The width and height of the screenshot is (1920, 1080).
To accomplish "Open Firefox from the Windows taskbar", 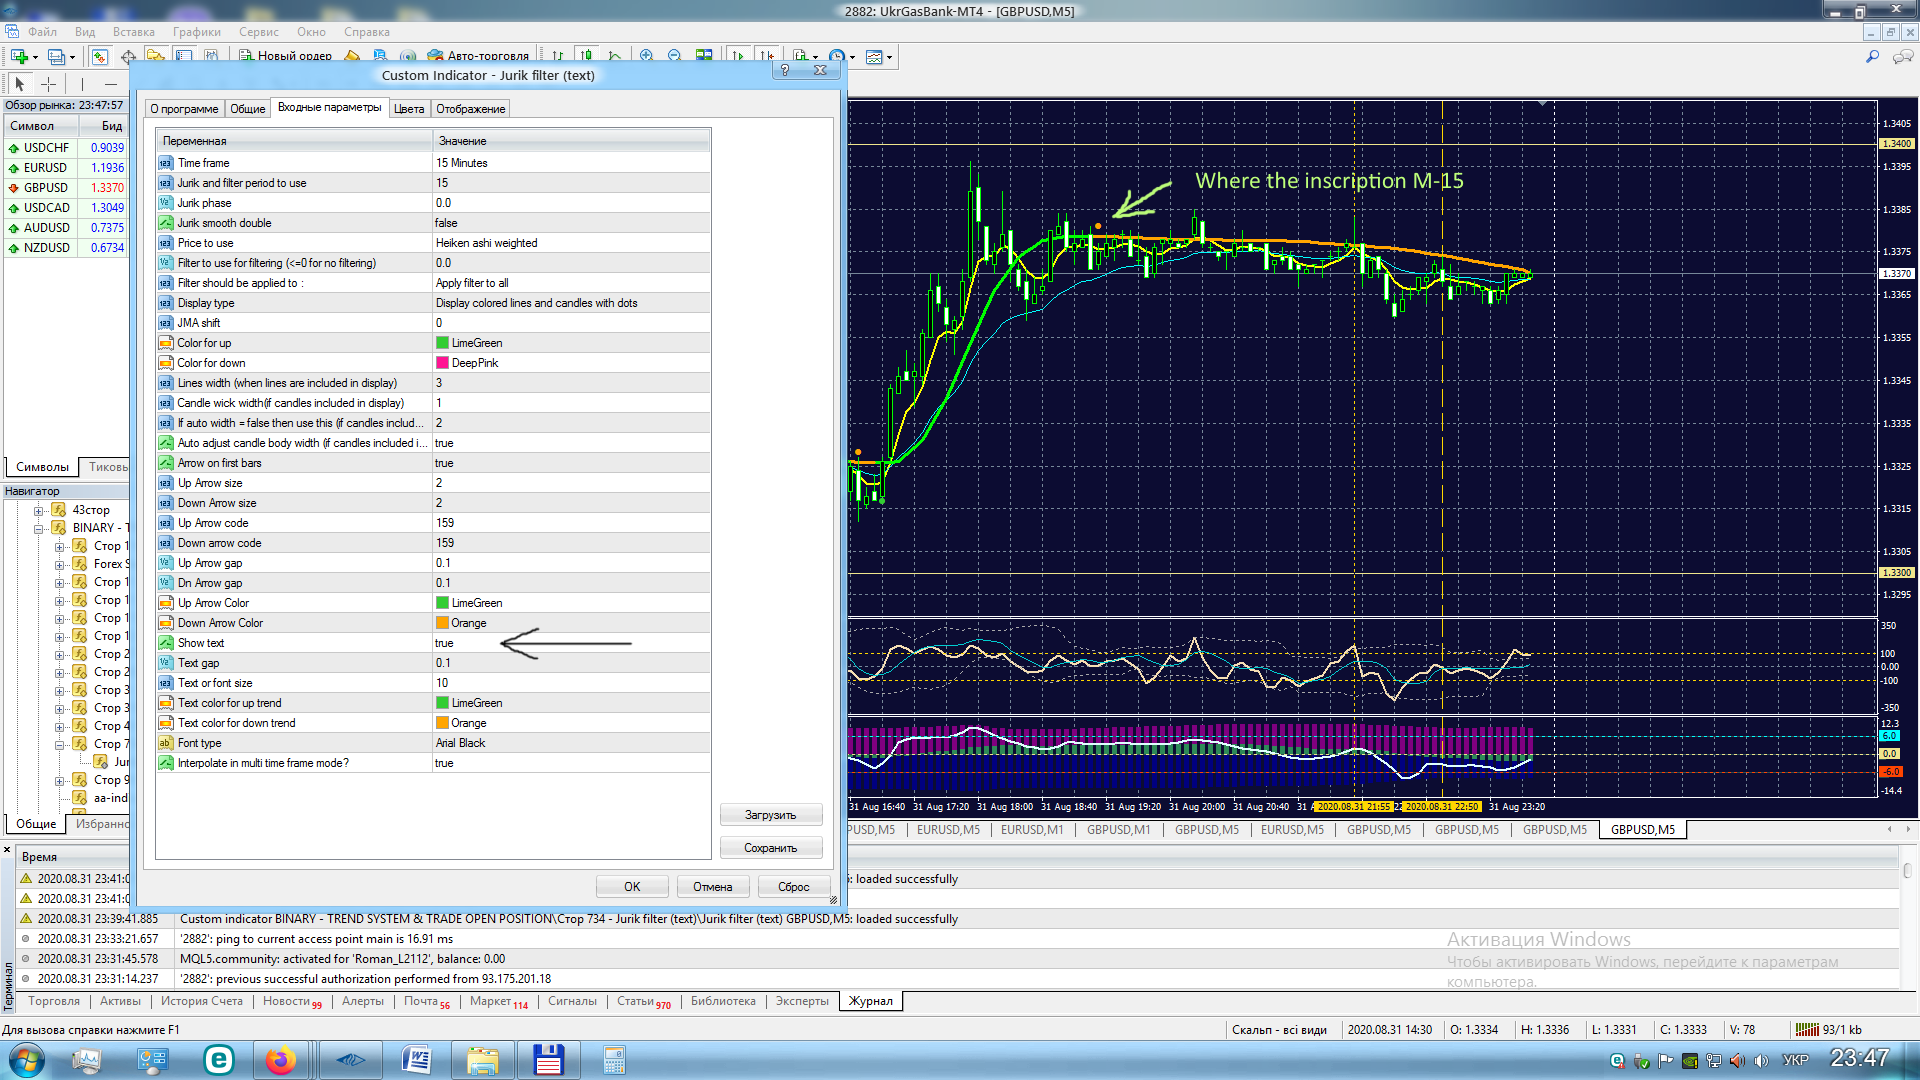I will click(281, 1060).
